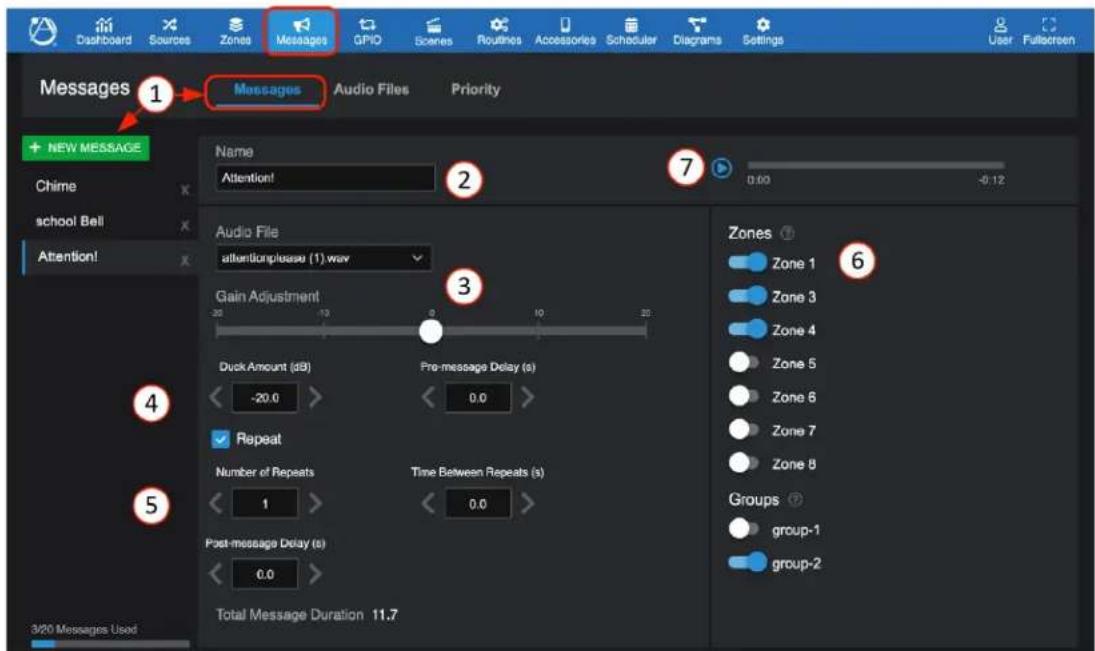Viewport: 1095px width, 651px height.
Task: Switch to the Audio Files tab
Action: (x=371, y=89)
